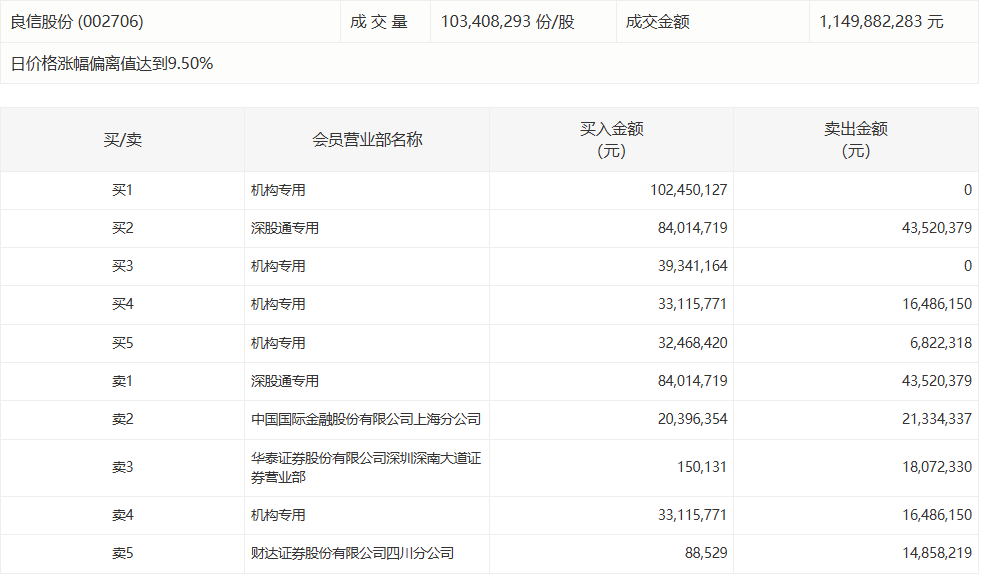
Task: Open 财达证券股份有限公司四川分公司 entry
Action: (x=352, y=553)
